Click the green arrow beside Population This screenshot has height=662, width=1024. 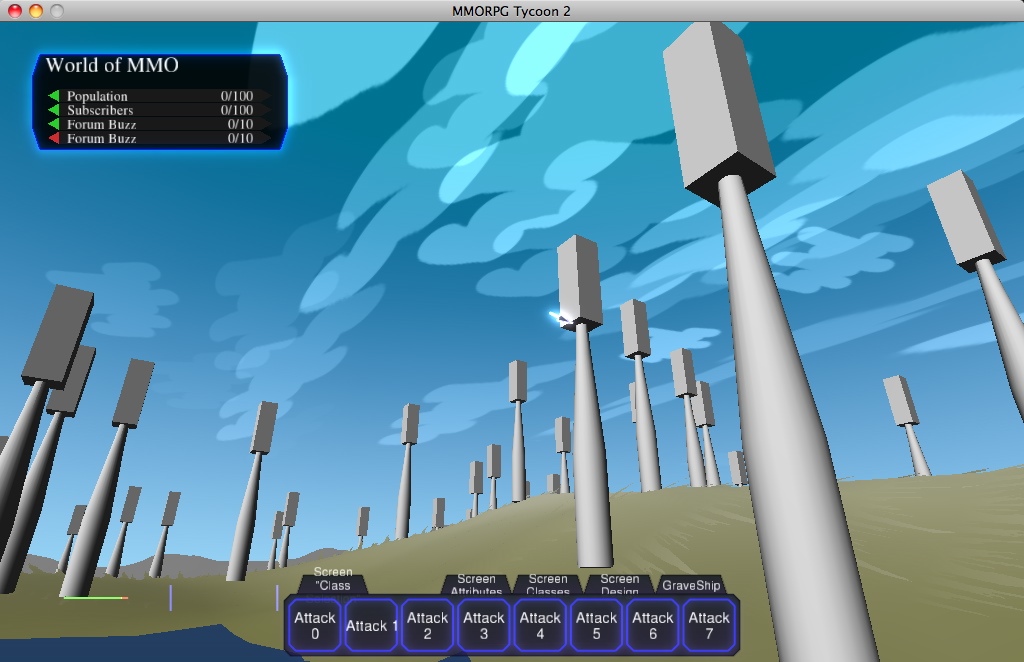pos(54,96)
